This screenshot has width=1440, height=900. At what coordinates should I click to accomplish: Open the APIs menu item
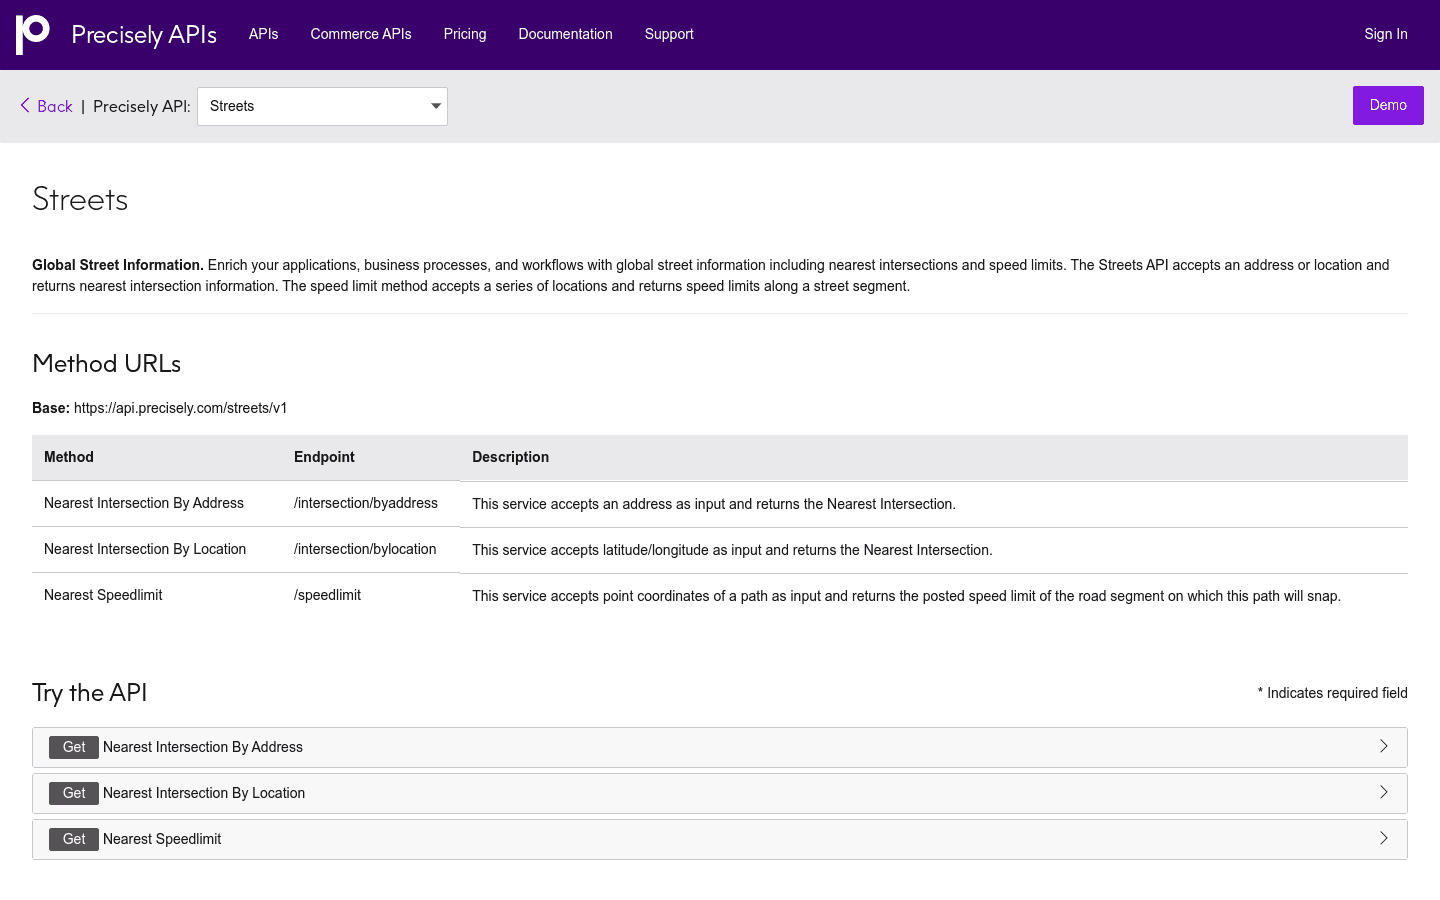click(x=264, y=34)
